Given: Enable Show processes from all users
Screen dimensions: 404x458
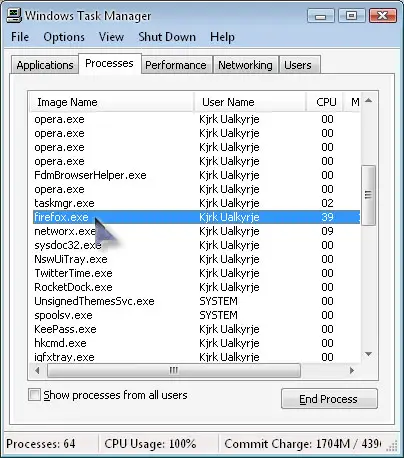Looking at the screenshot, I should 34,395.
